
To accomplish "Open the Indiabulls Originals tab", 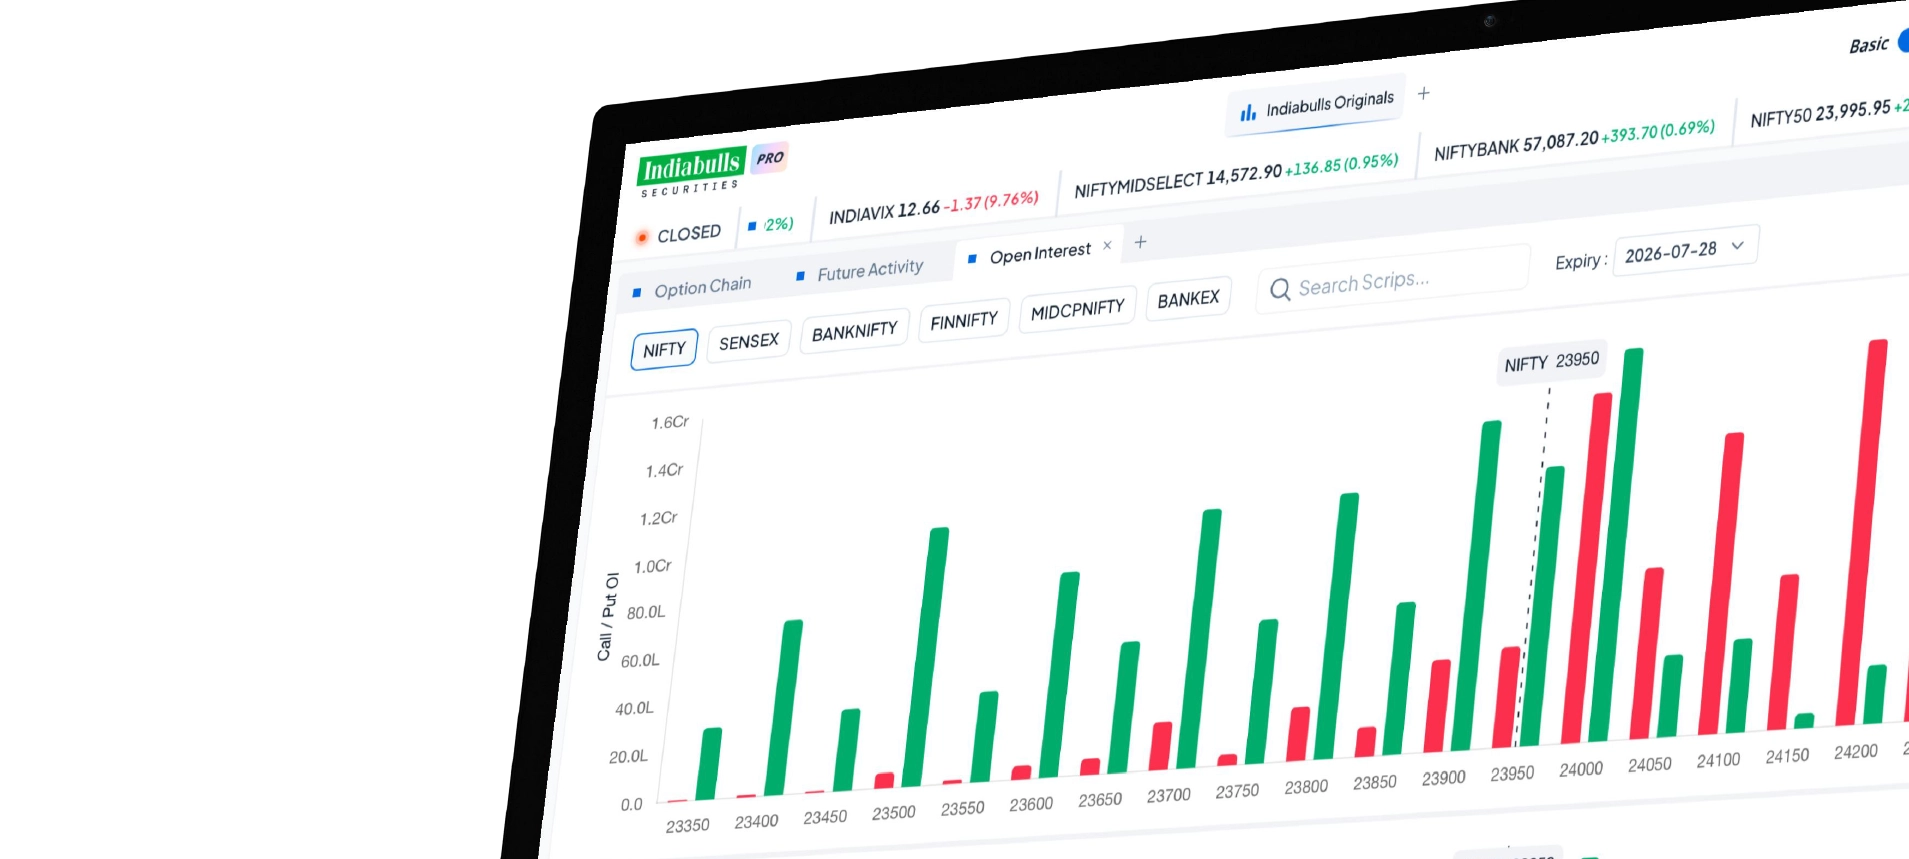I will tap(1317, 105).
